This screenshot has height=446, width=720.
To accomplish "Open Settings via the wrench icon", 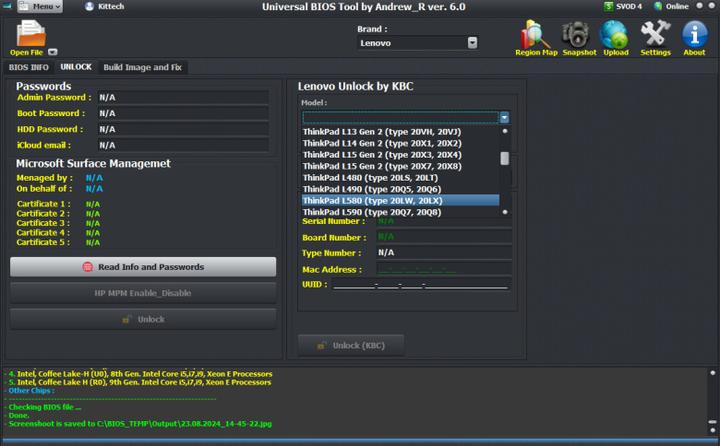I will (655, 36).
